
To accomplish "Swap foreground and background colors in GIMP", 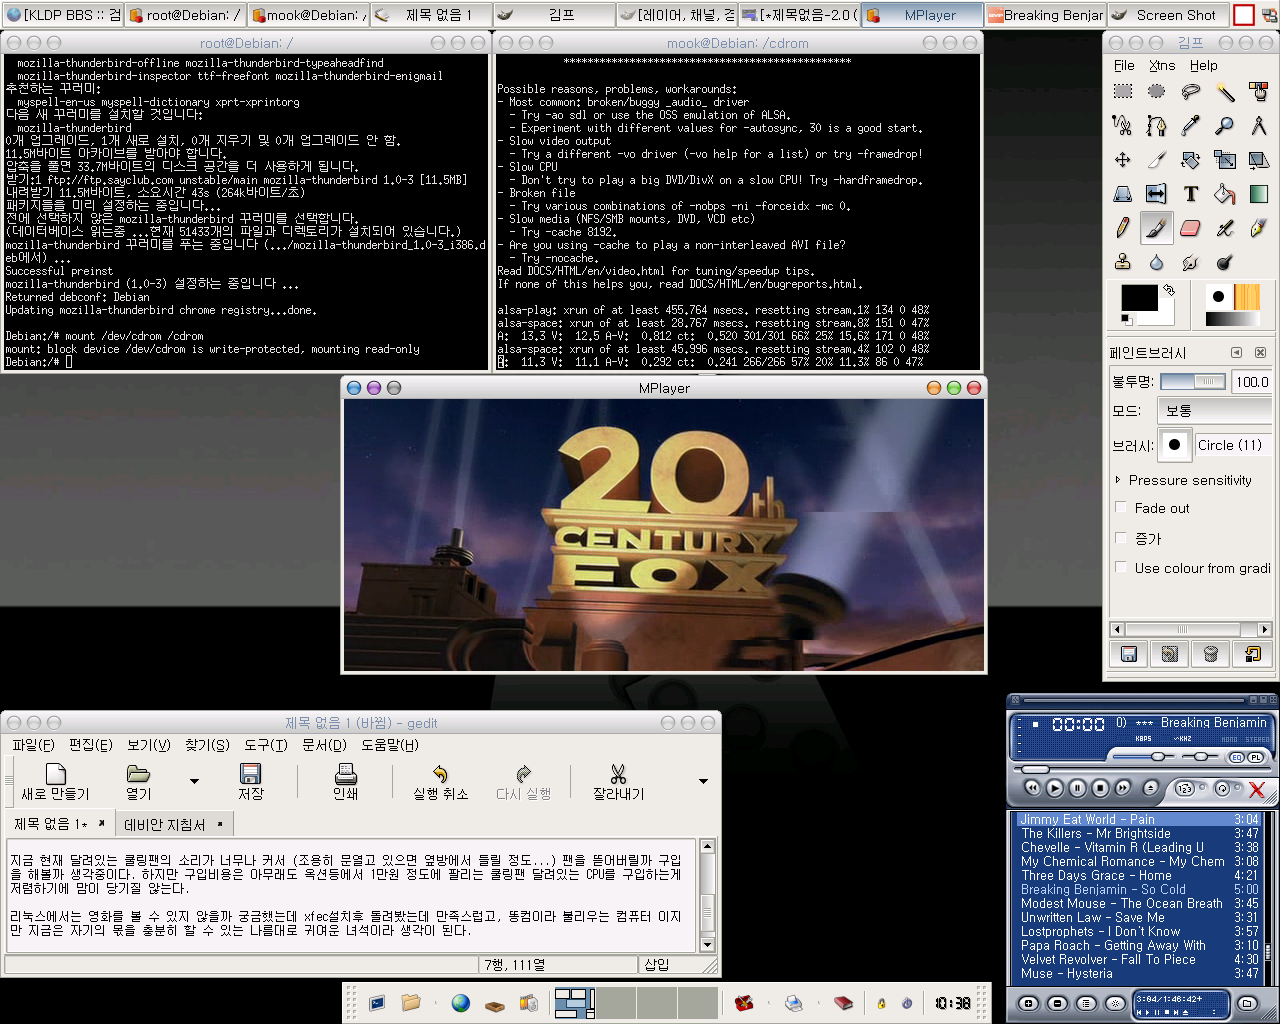I will [x=1168, y=291].
